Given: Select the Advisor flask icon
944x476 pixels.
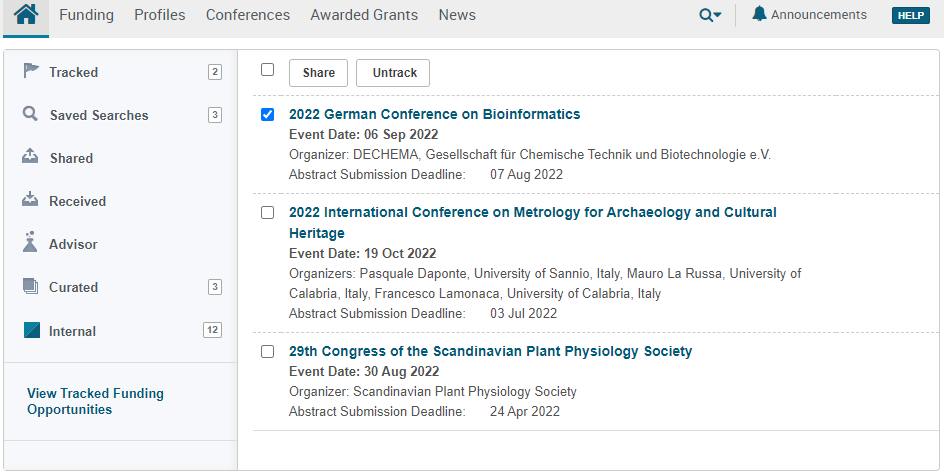Looking at the screenshot, I should 31,243.
